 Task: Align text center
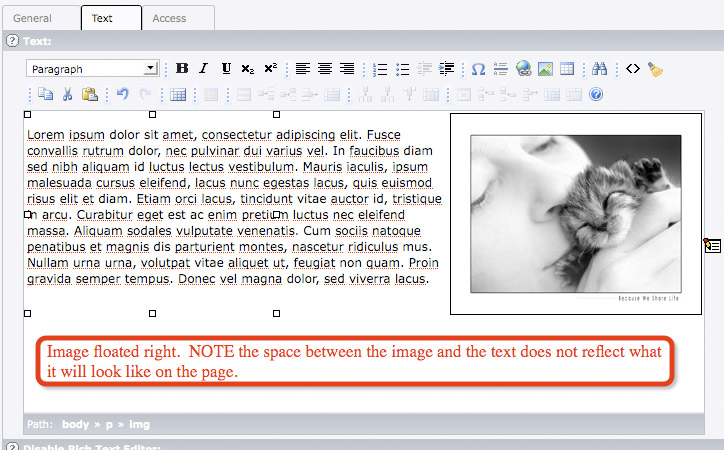coord(325,69)
